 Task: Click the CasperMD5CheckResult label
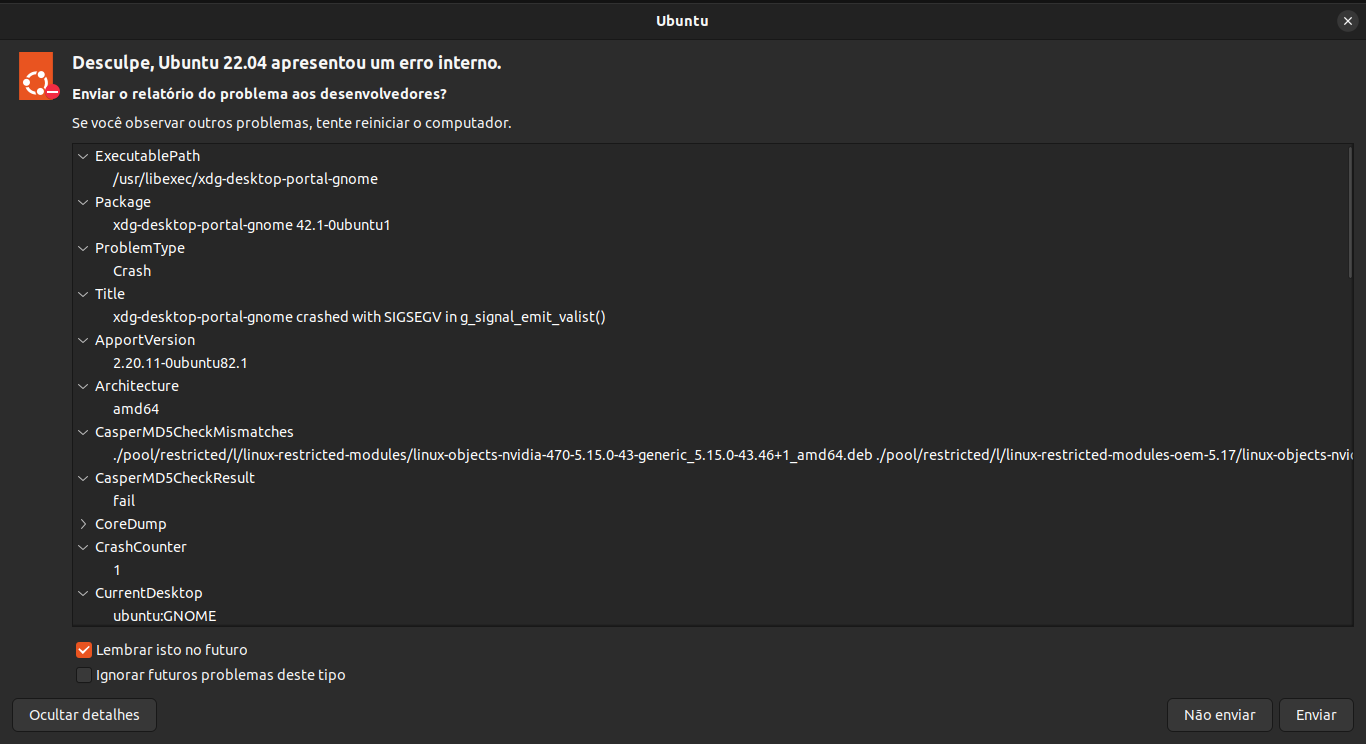175,478
